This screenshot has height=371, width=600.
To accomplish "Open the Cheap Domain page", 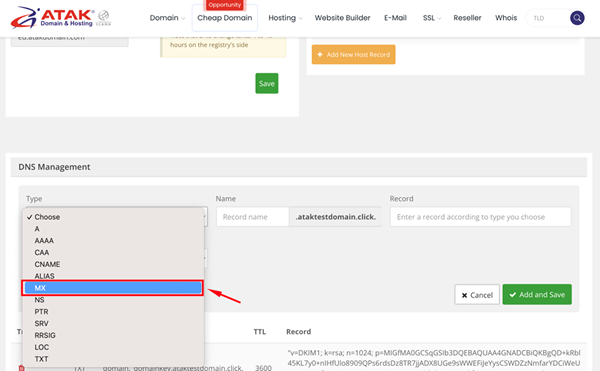I will click(x=225, y=18).
